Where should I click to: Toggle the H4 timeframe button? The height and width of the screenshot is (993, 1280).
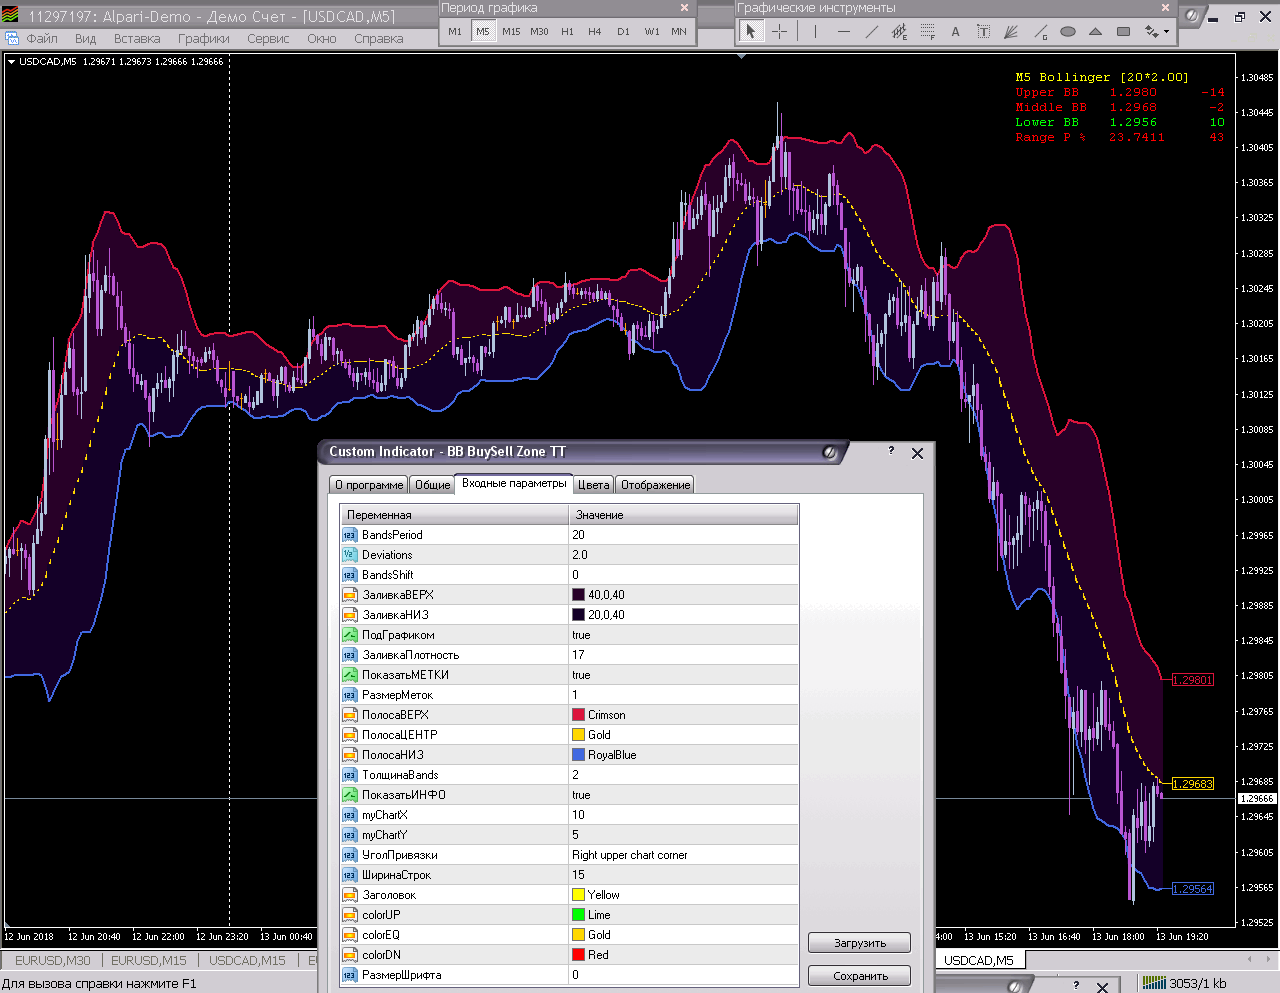click(x=595, y=32)
